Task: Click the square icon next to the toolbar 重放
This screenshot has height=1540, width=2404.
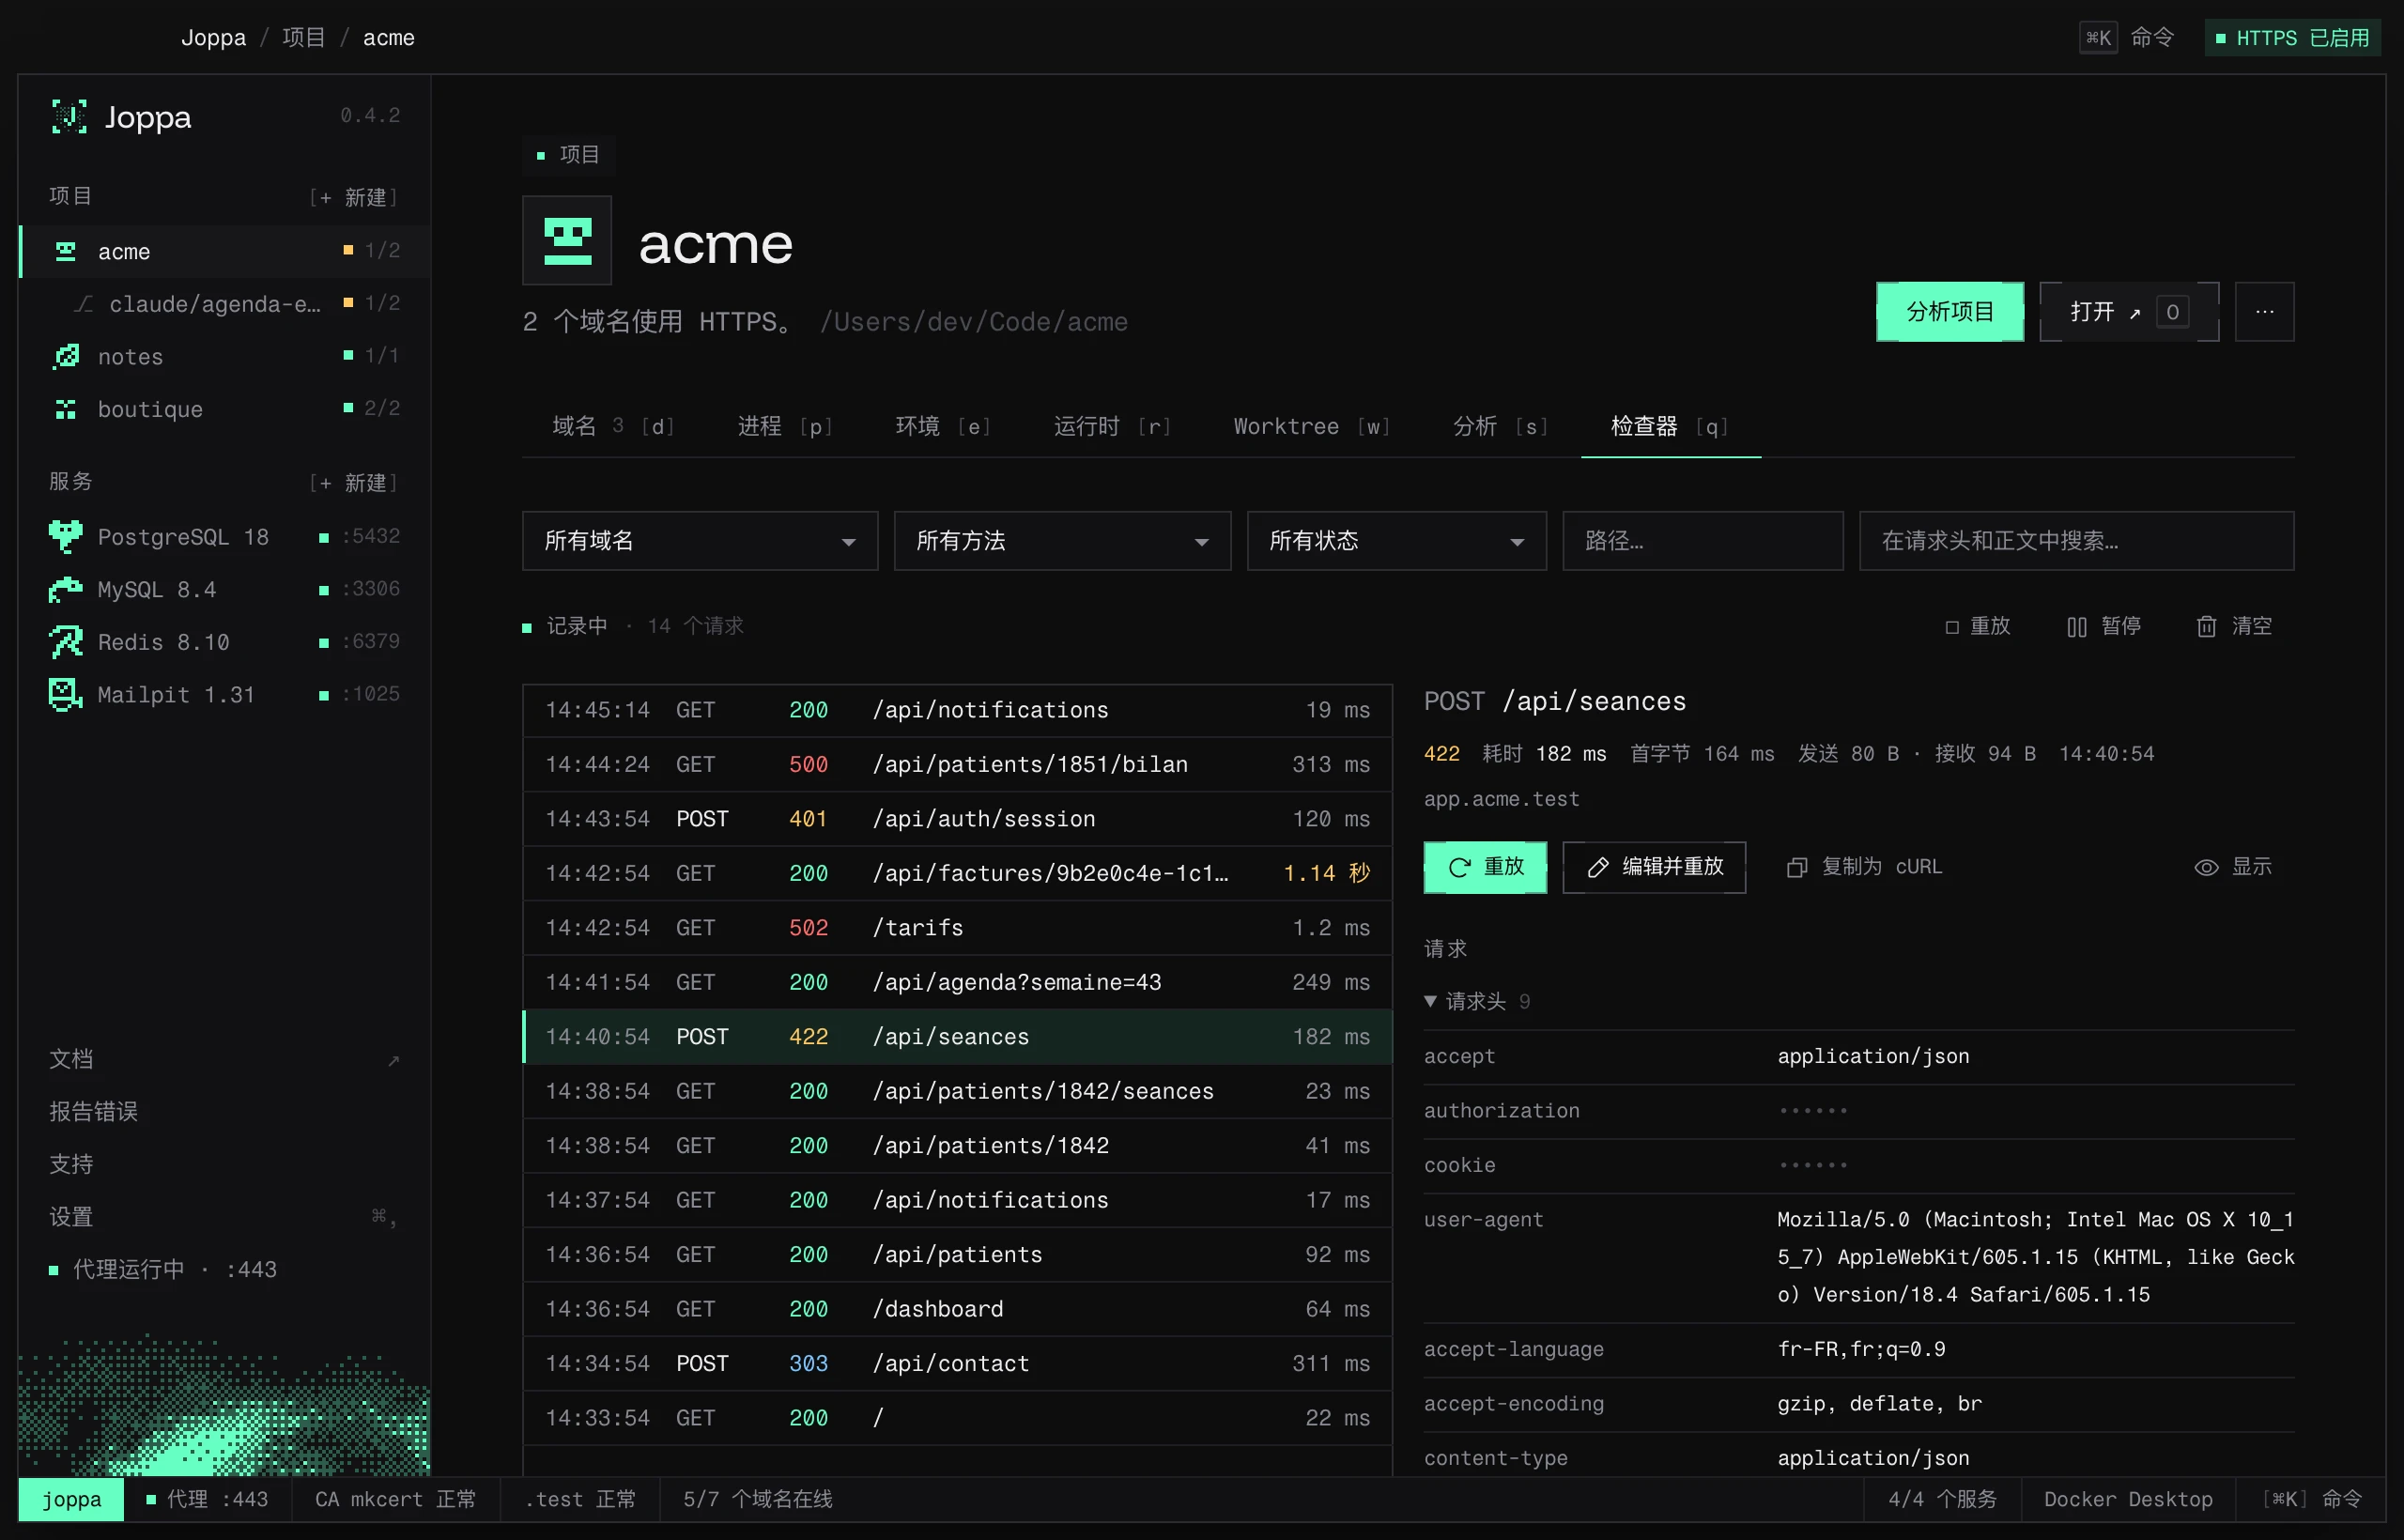Action: click(x=1951, y=627)
